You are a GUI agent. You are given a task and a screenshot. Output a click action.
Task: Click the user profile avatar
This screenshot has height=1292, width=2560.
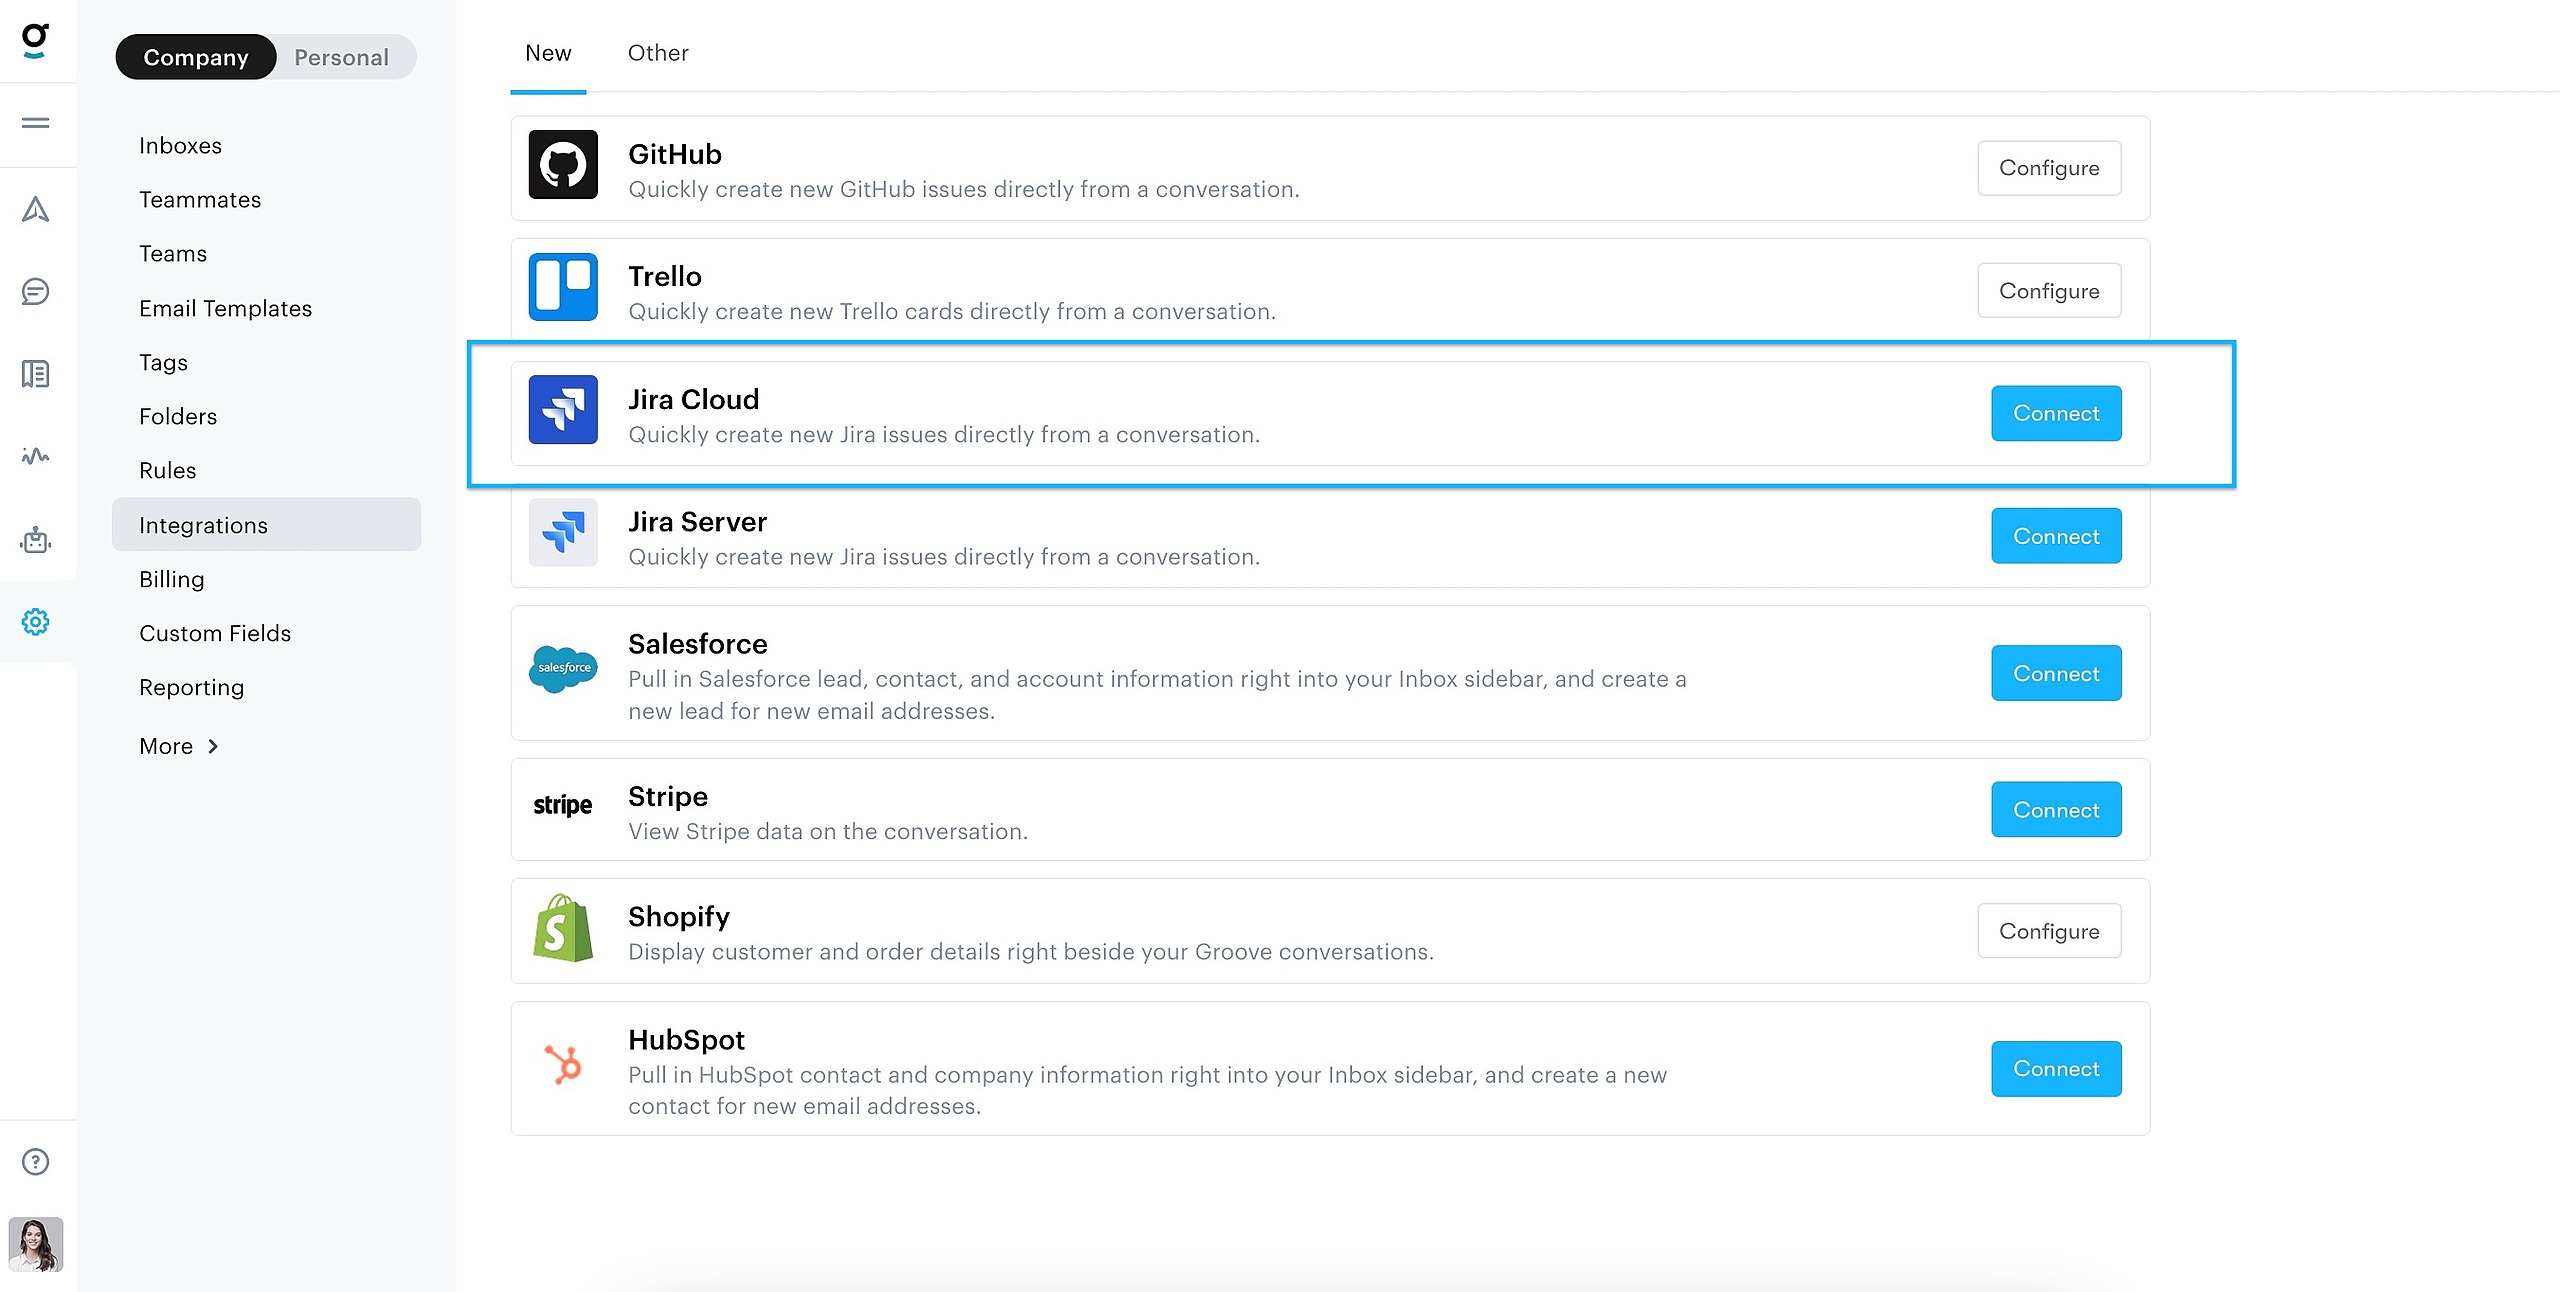pyautogui.click(x=36, y=1244)
